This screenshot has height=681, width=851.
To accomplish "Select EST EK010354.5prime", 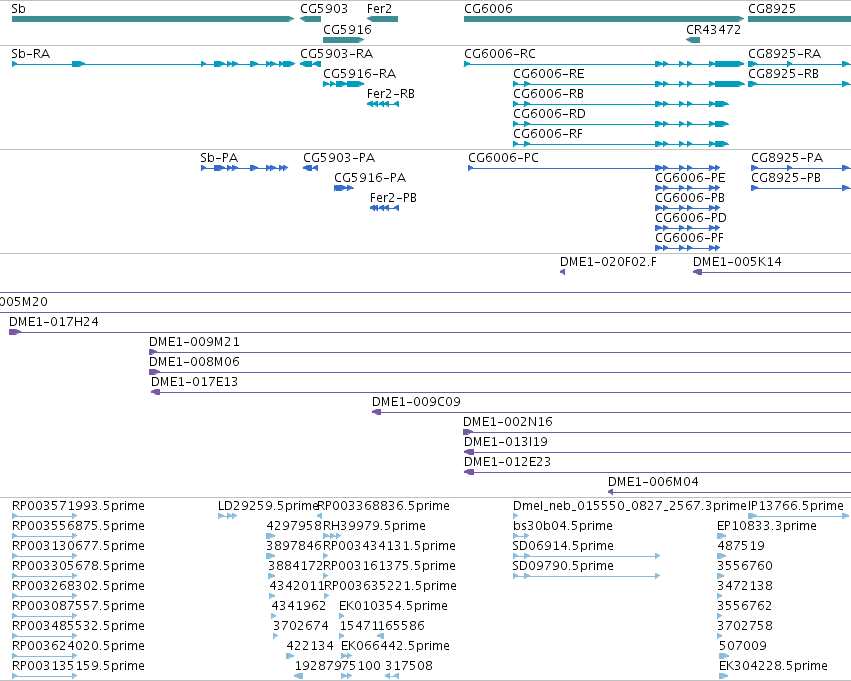I will (x=393, y=607).
